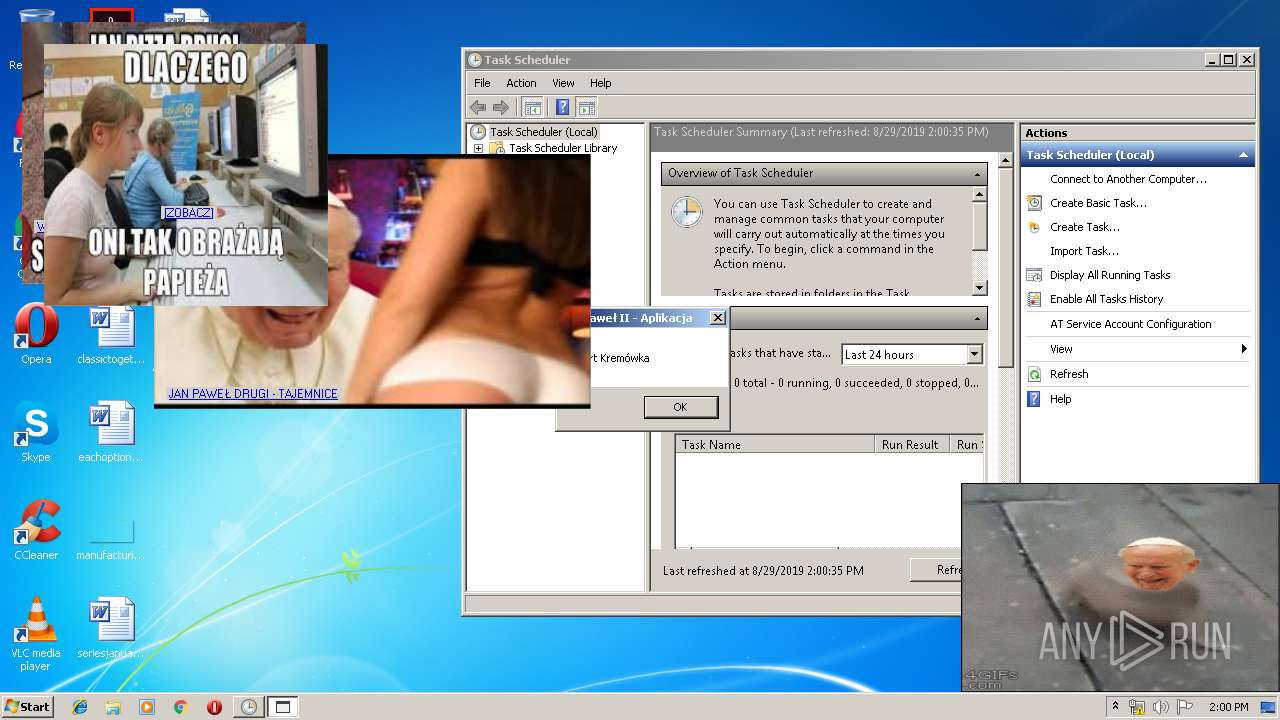
Task: Click AT Service Account Configuration action
Action: pyautogui.click(x=1130, y=324)
